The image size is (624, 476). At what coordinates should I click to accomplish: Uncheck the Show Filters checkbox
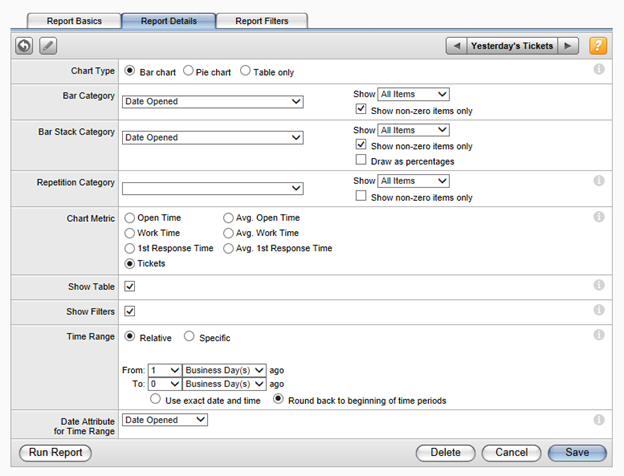tap(130, 311)
